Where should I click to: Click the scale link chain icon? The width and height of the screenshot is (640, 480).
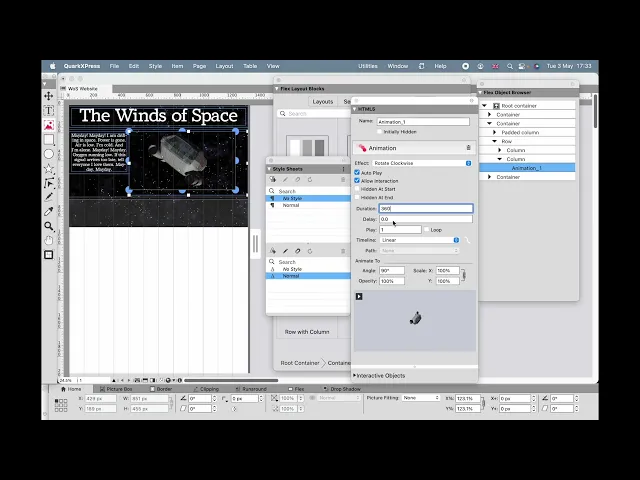[464, 276]
